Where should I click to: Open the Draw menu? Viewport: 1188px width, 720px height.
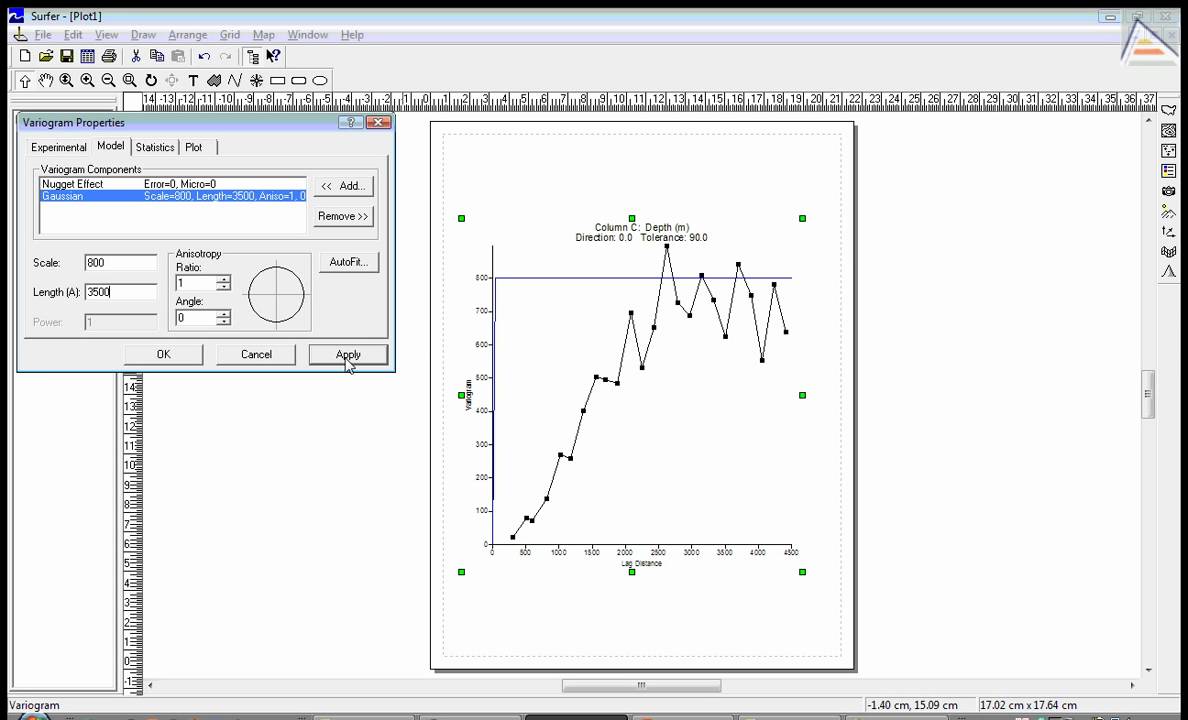pyautogui.click(x=143, y=35)
